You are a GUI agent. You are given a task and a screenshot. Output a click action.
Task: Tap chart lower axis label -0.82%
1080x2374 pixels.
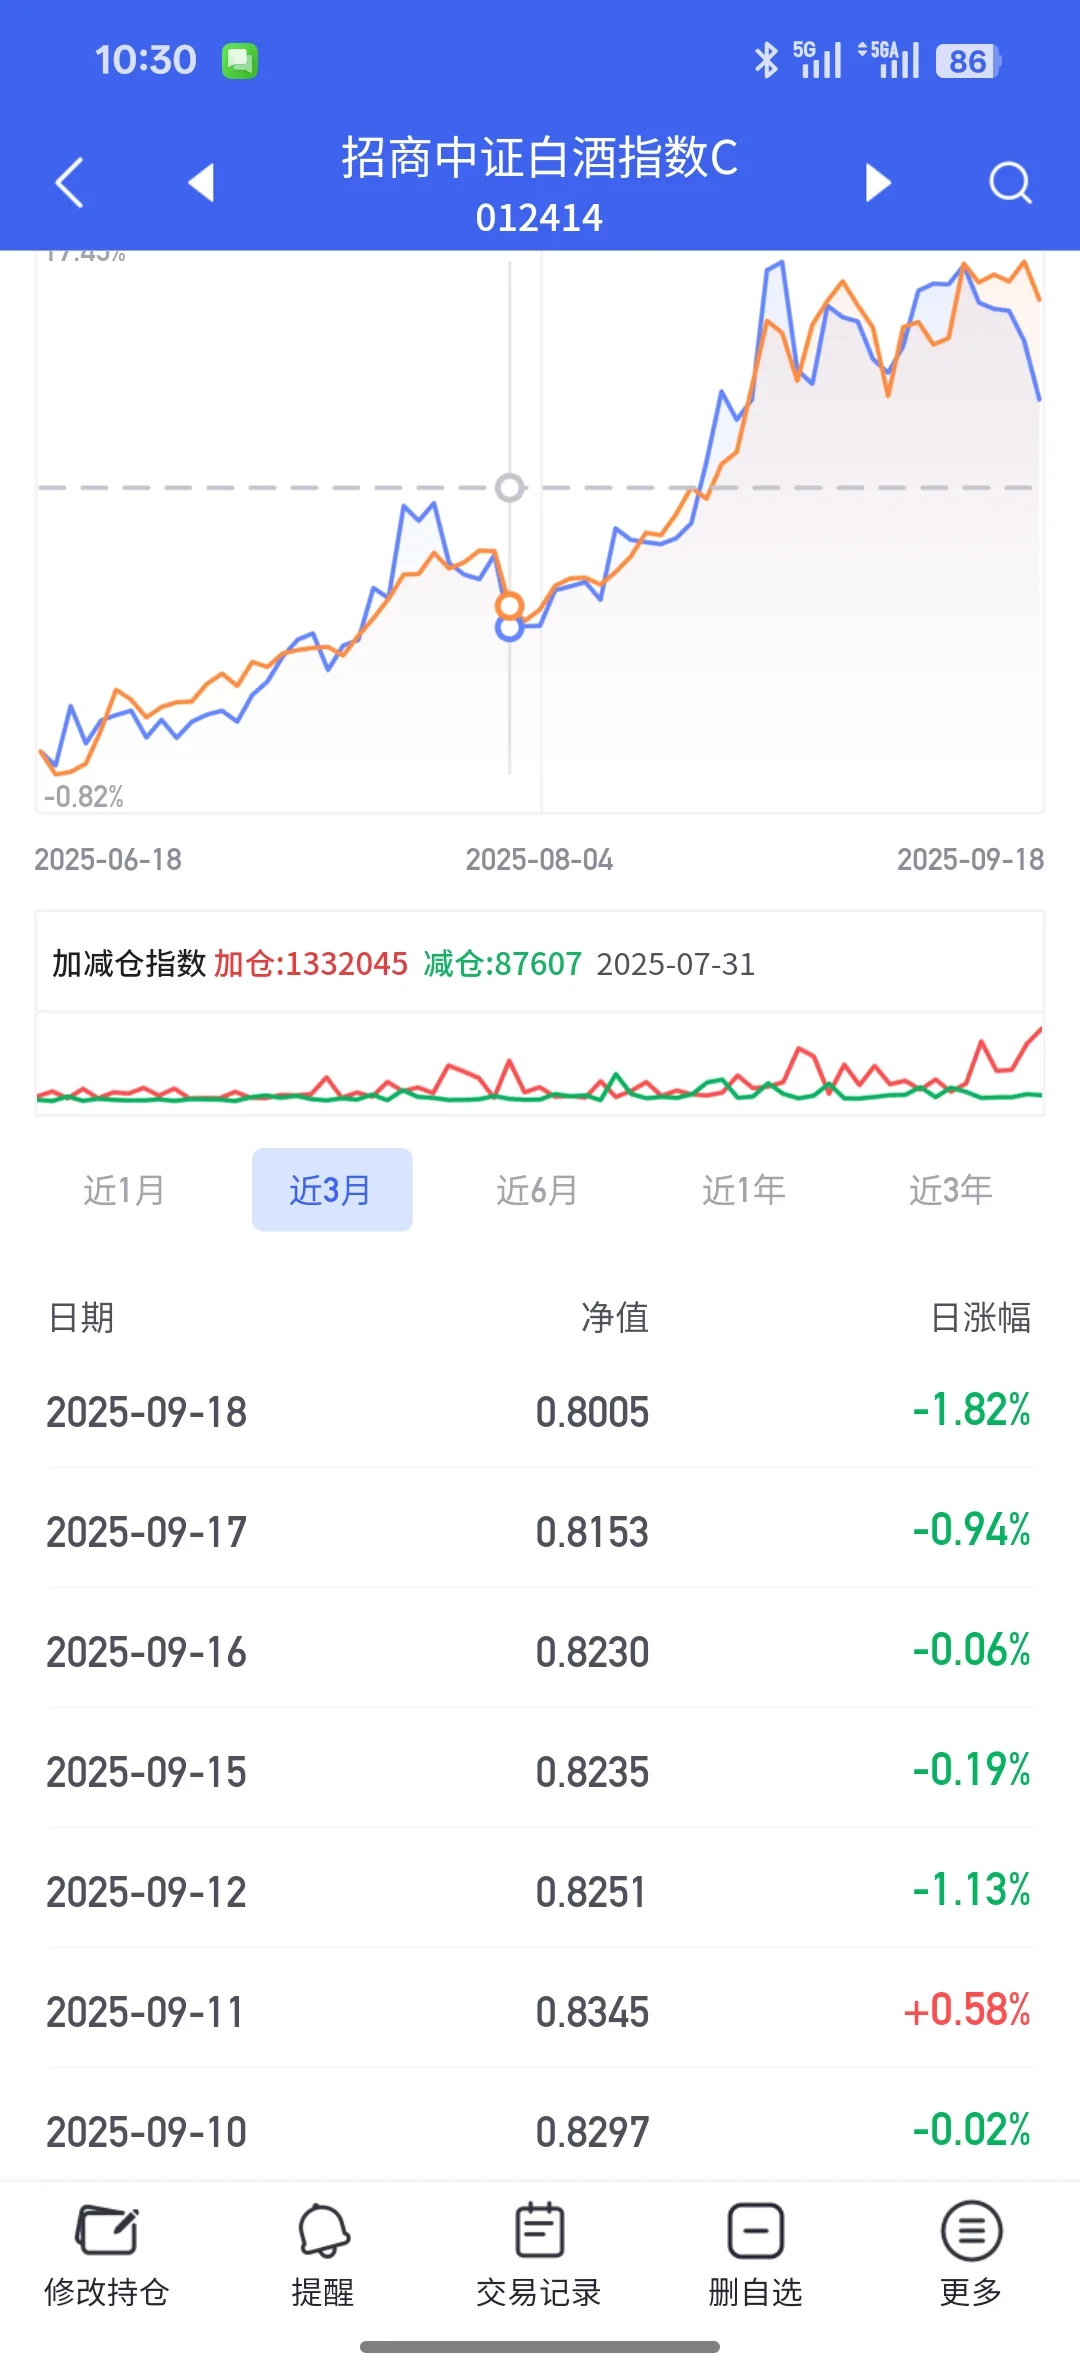pos(84,797)
